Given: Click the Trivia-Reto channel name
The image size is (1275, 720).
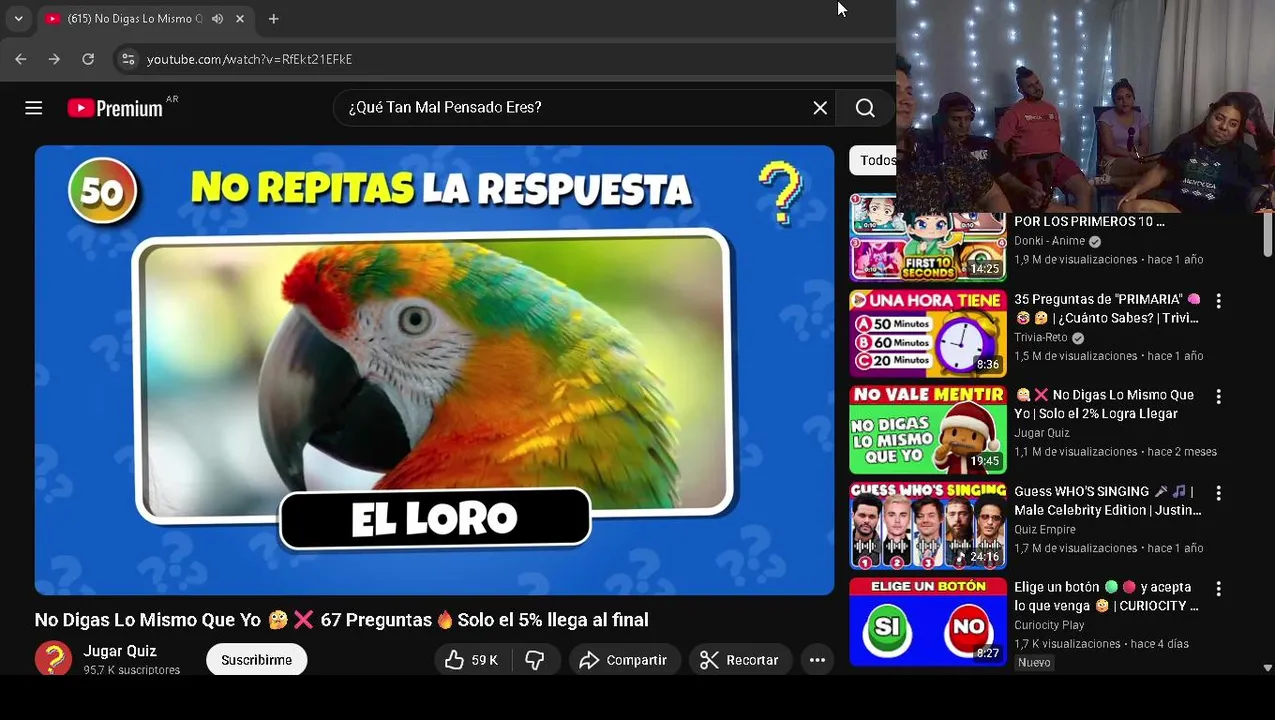Looking at the screenshot, I should tap(1041, 338).
